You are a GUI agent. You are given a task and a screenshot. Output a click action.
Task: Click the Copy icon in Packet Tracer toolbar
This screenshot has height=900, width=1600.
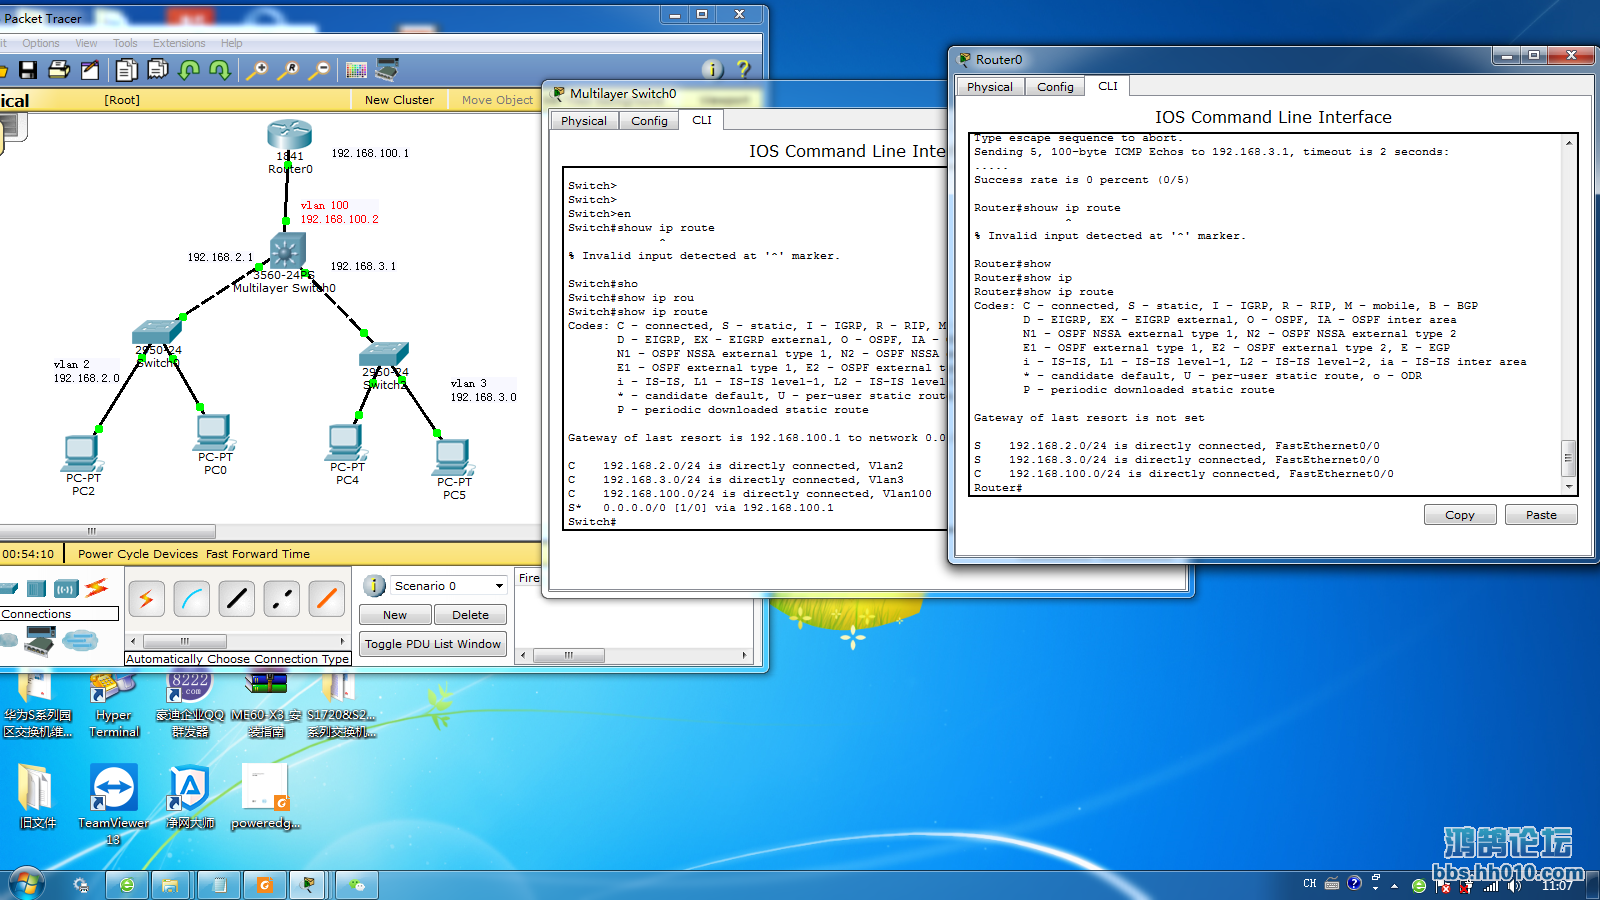(x=127, y=70)
